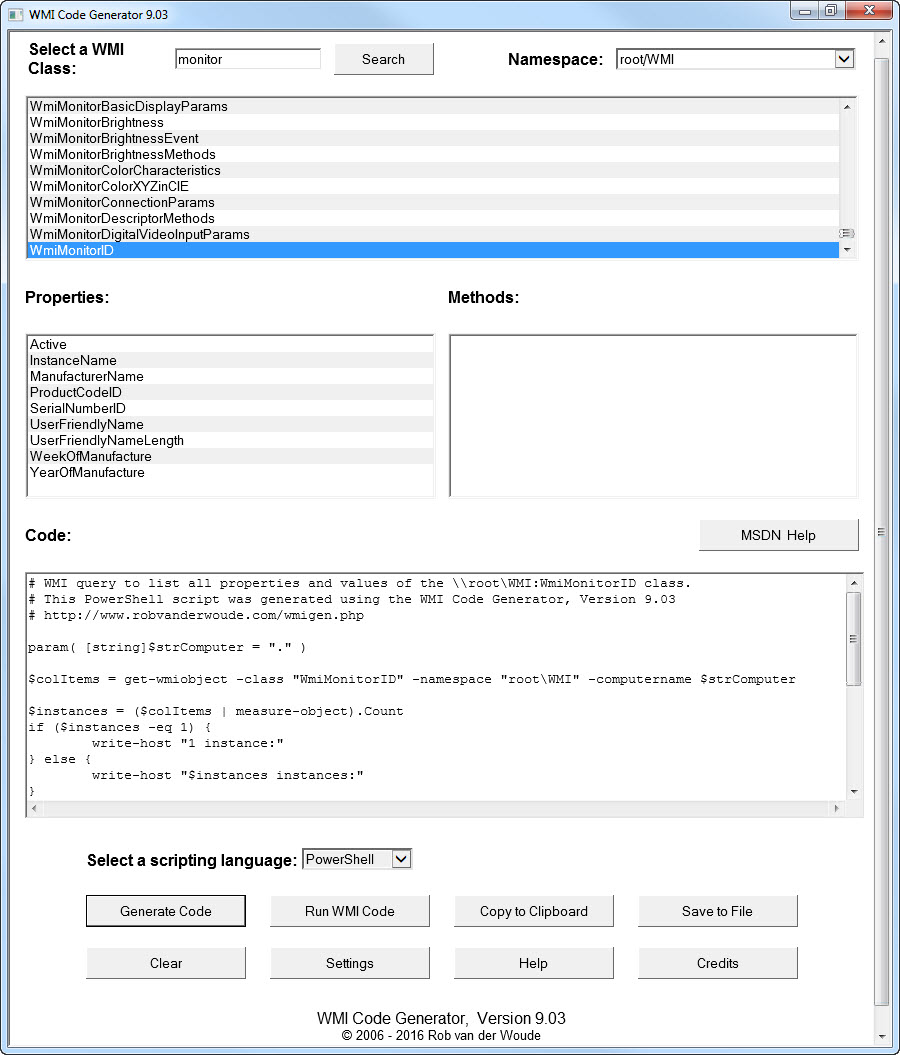The width and height of the screenshot is (900, 1055).
Task: Select the WmiMonitorColorCharacteristics class
Action: click(x=433, y=170)
